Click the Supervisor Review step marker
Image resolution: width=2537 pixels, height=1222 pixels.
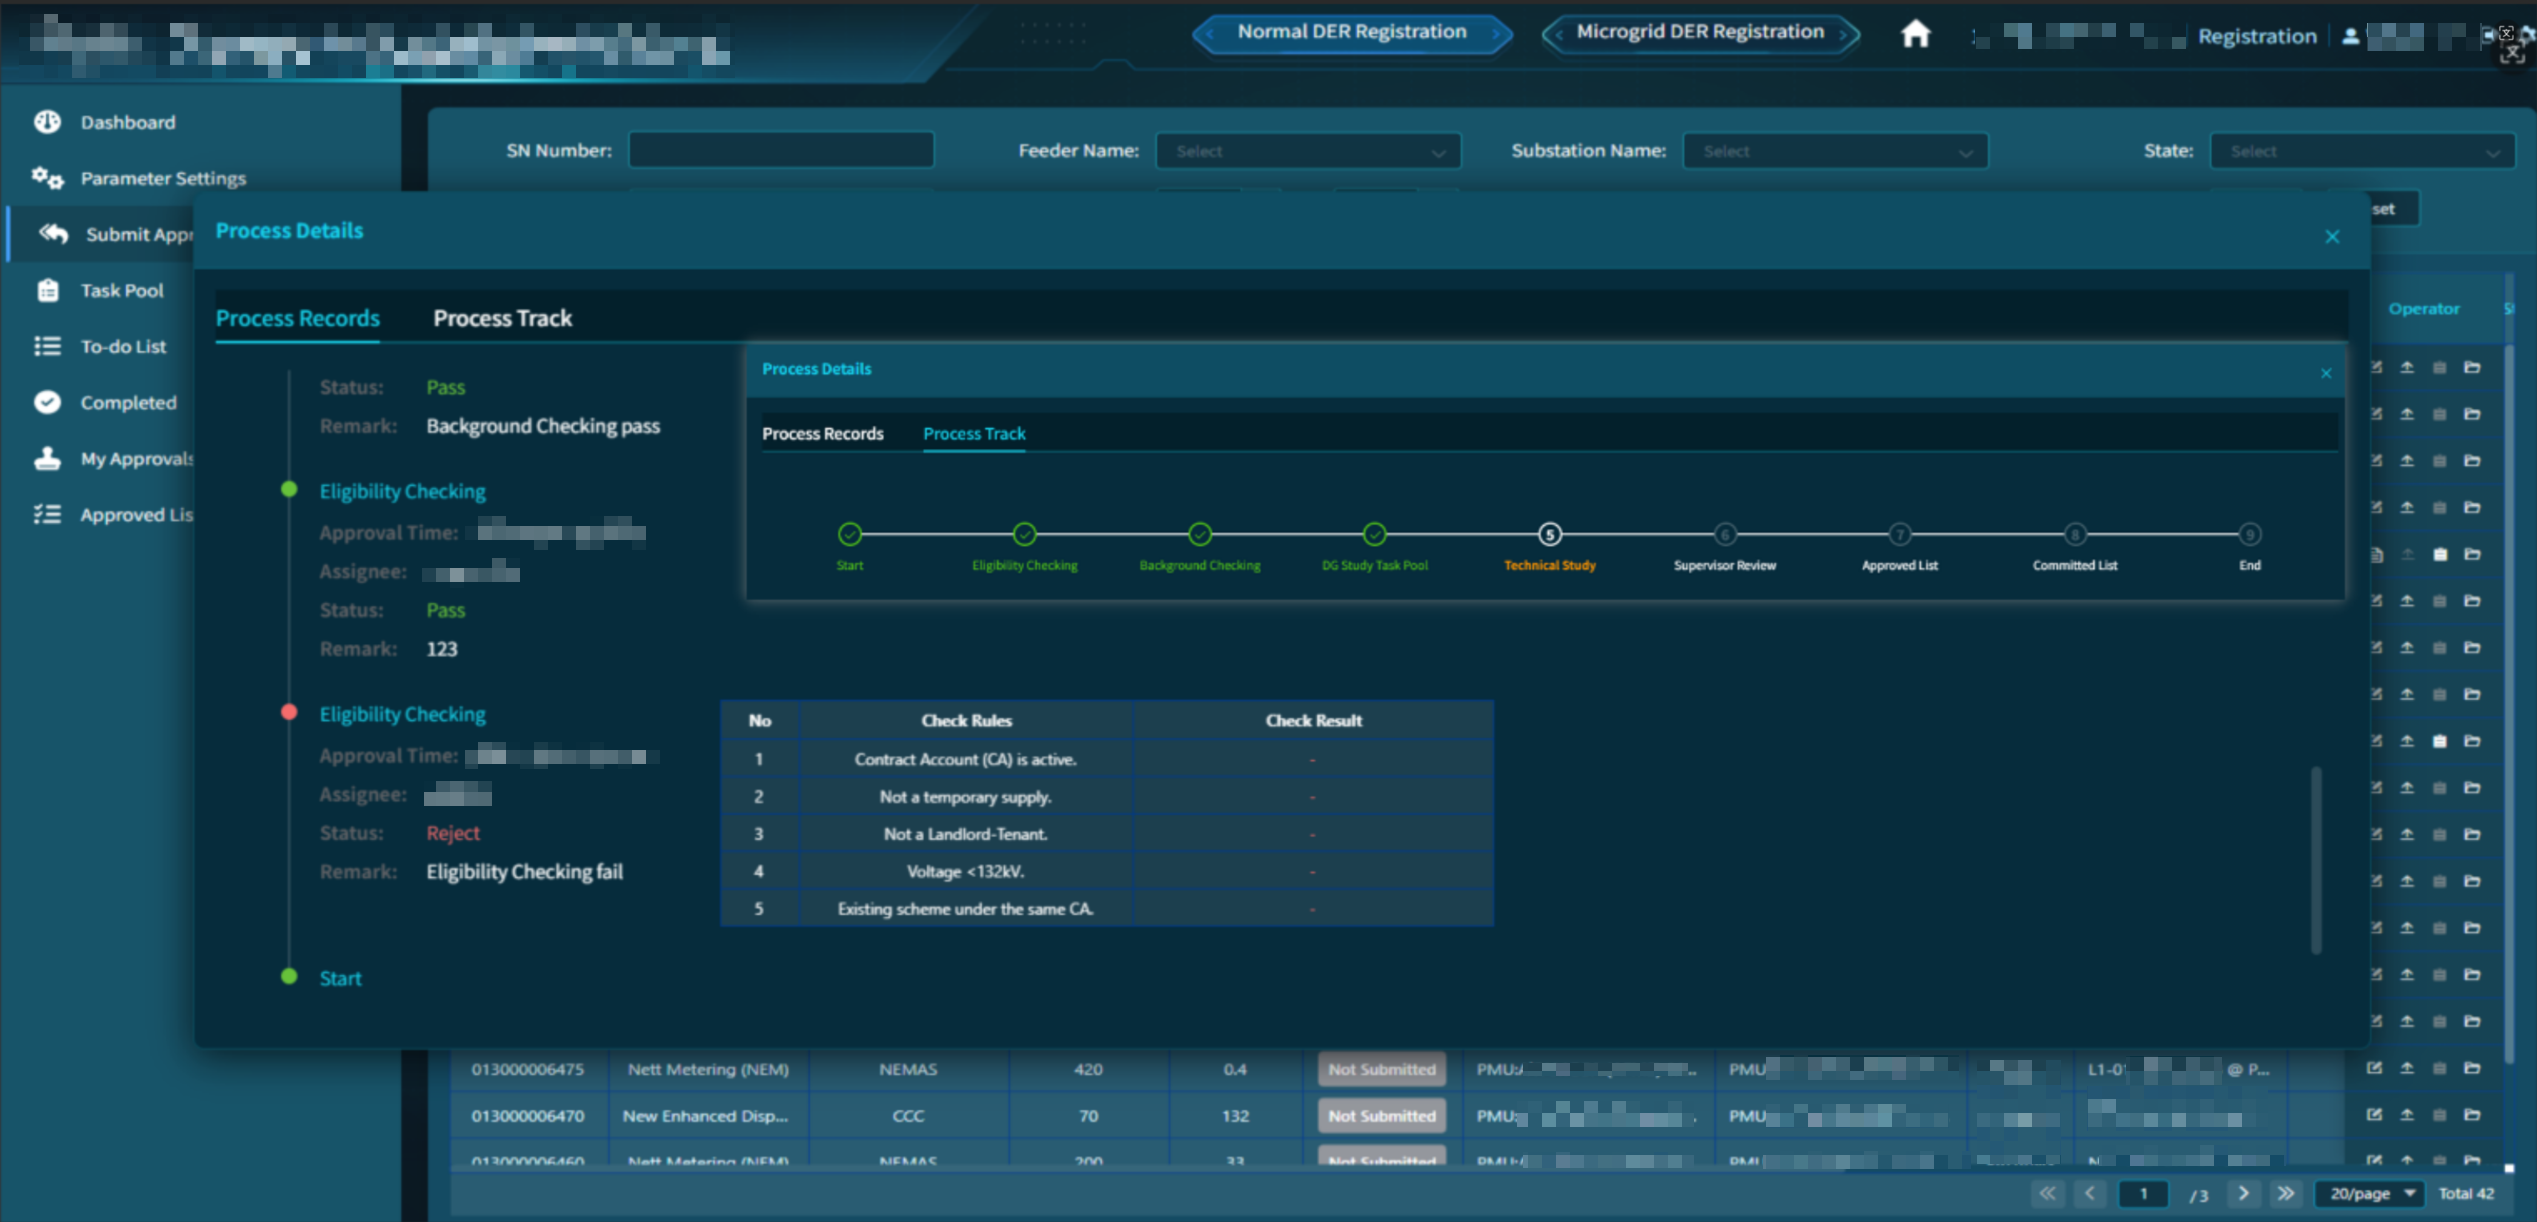click(x=1724, y=534)
